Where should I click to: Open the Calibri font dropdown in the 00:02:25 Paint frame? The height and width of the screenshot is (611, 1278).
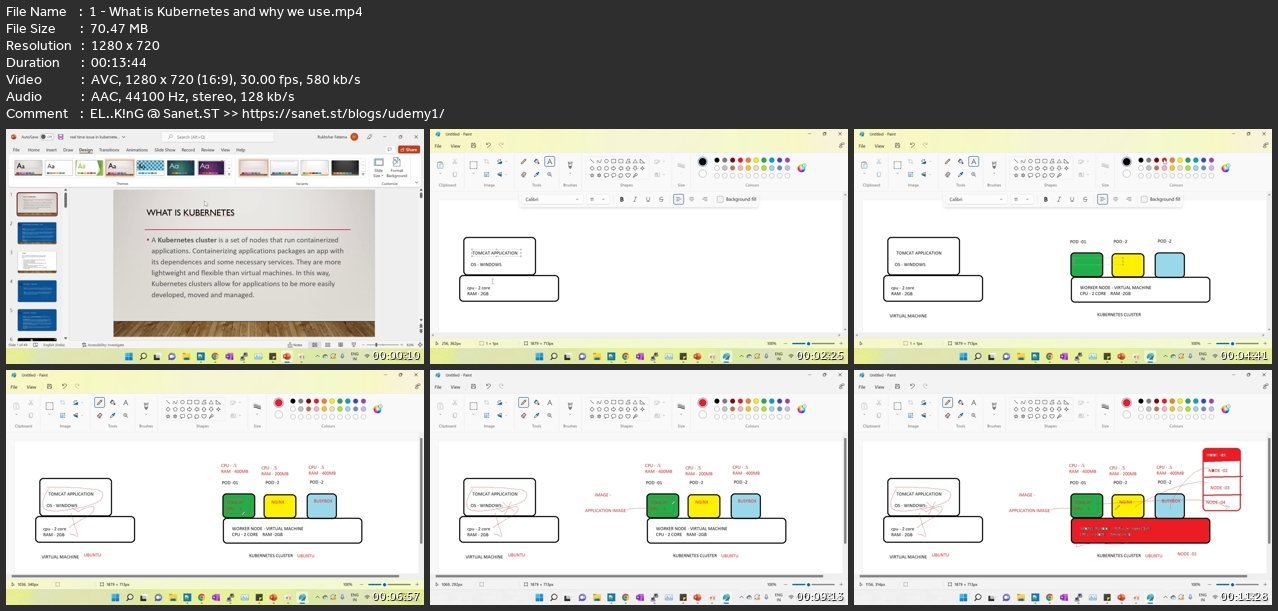coord(552,199)
